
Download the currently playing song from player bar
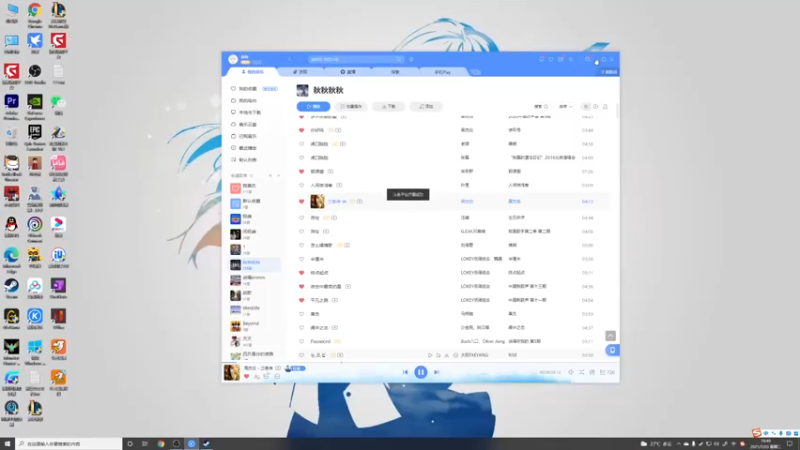point(257,377)
